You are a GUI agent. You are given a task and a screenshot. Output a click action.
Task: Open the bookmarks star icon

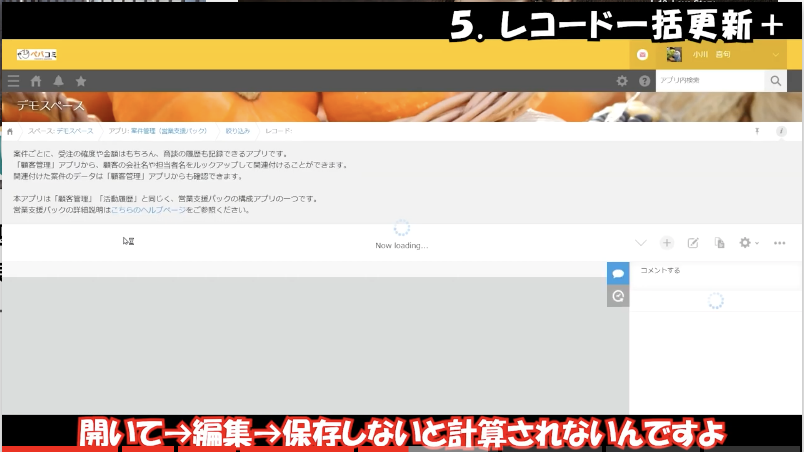81,81
